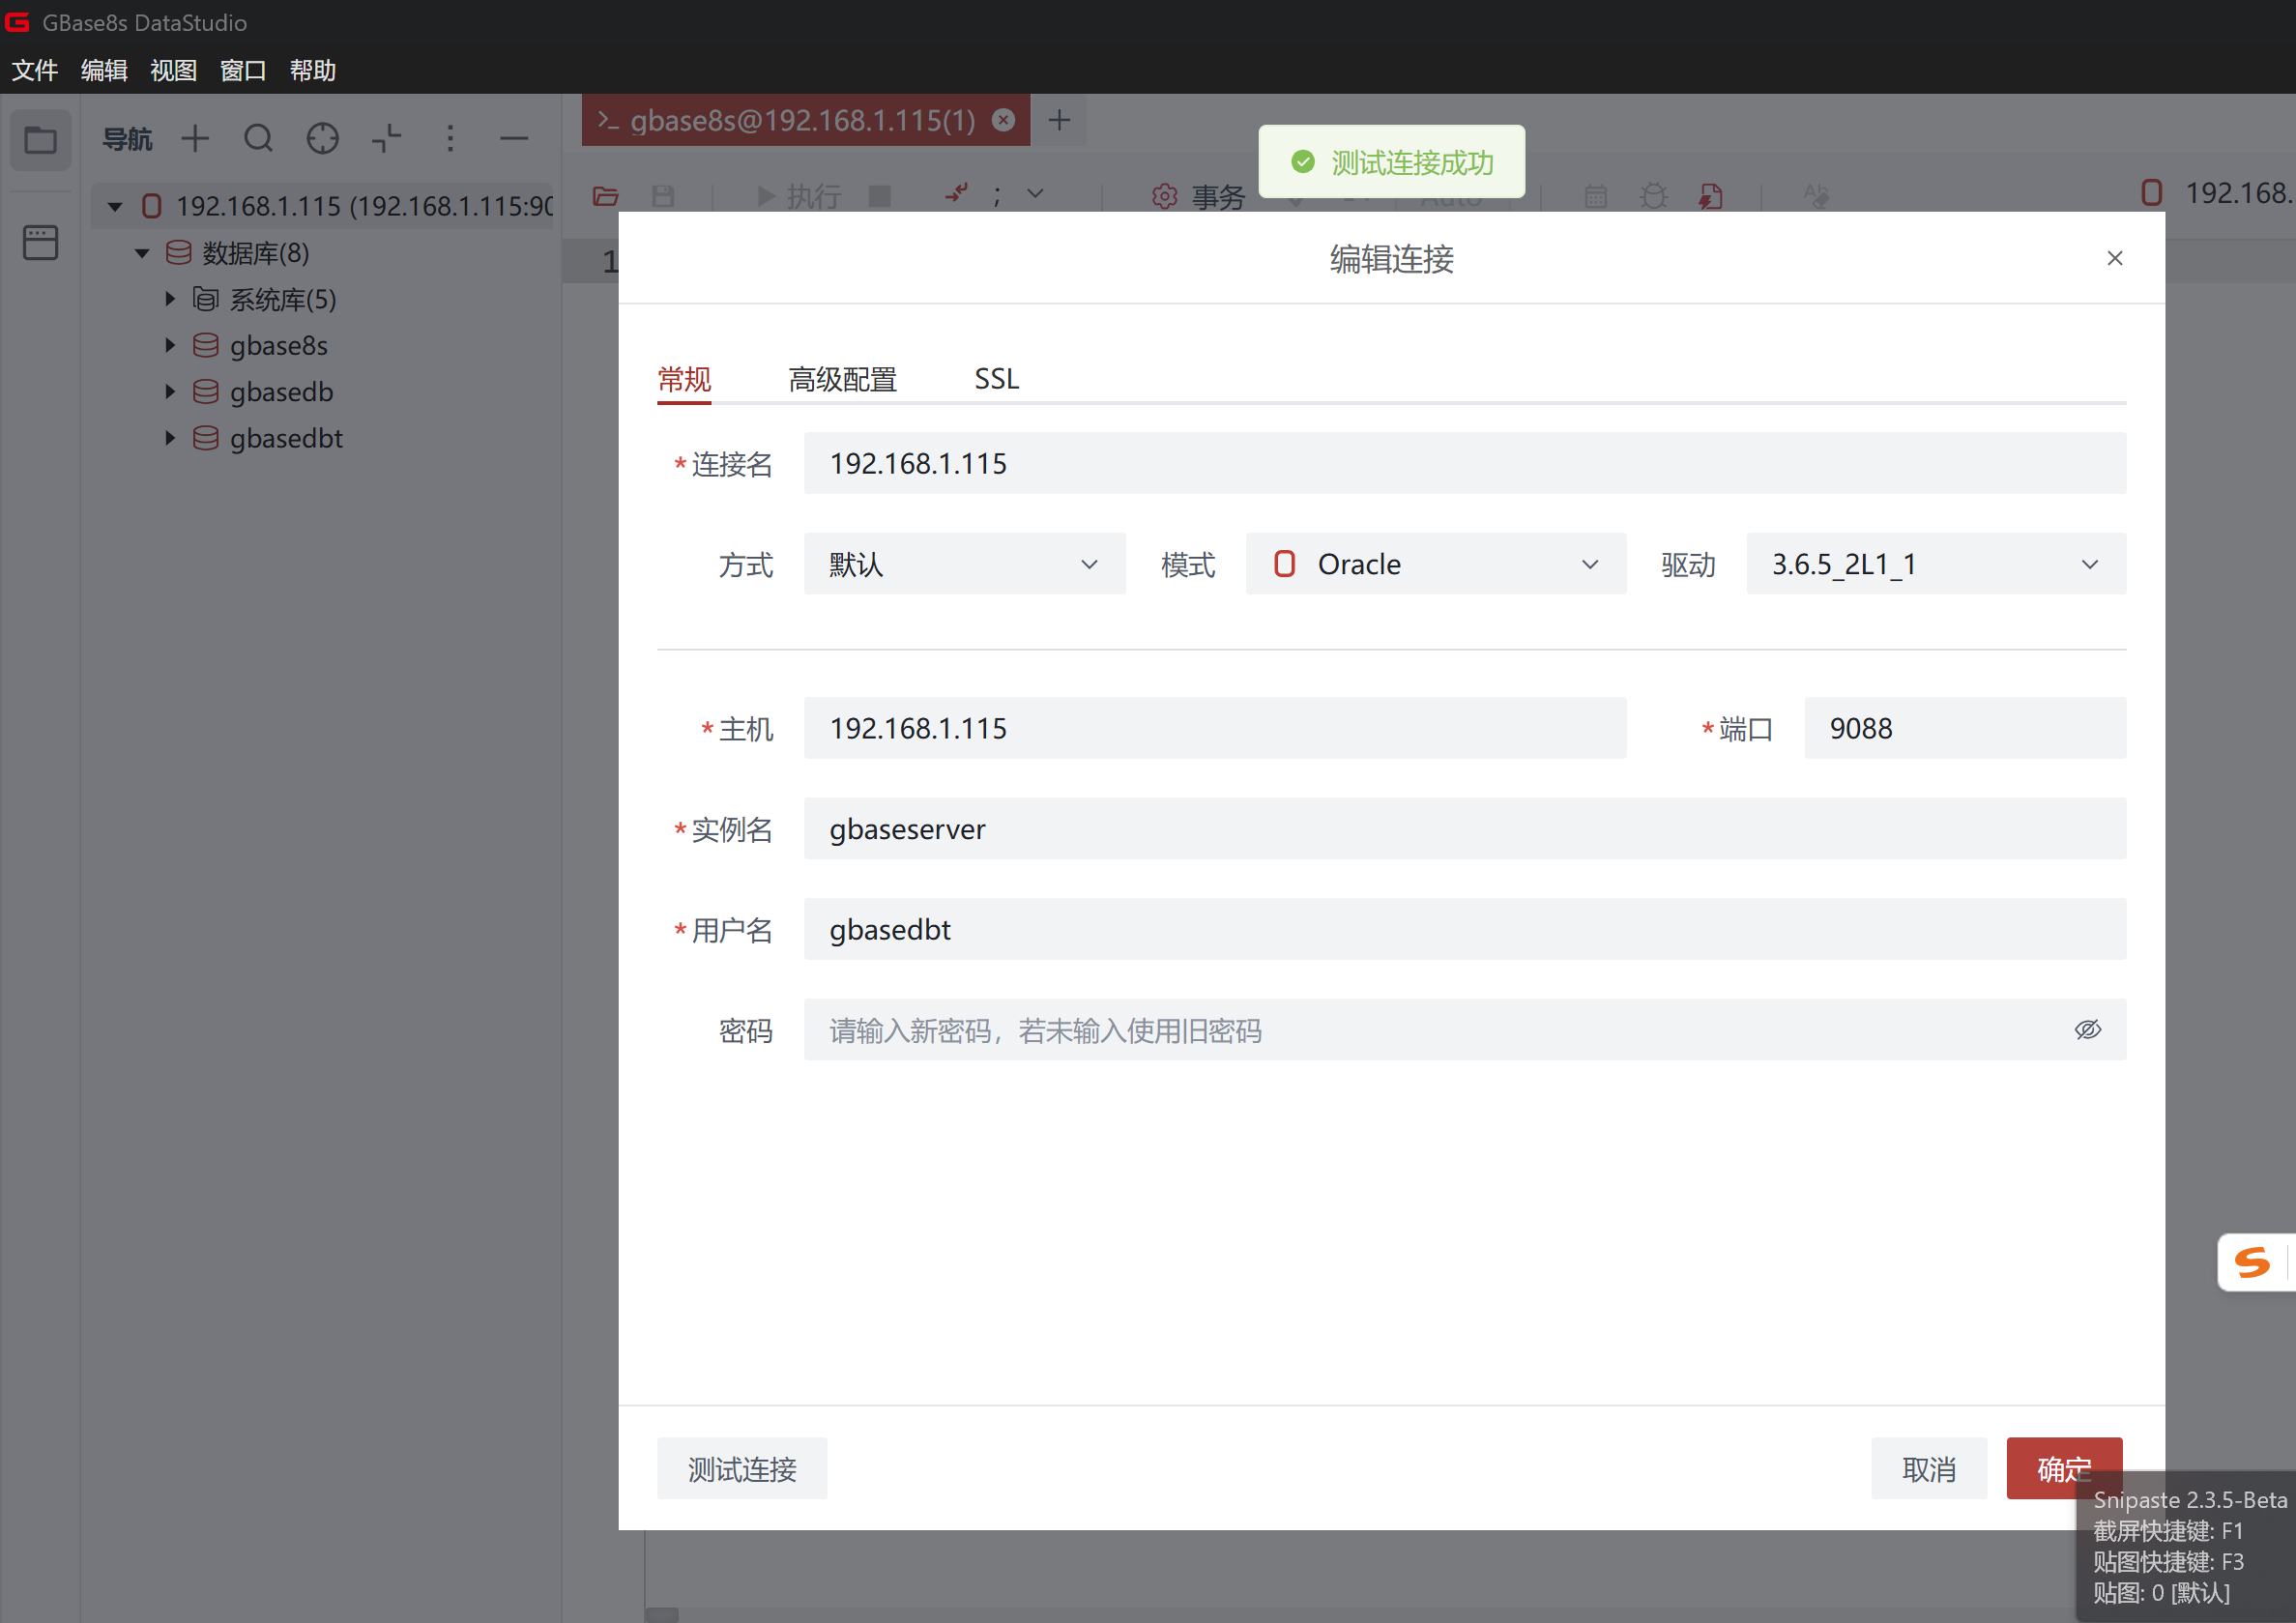Minimize the navigator panel
Viewport: 2296px width, 1623px height.
tap(514, 138)
